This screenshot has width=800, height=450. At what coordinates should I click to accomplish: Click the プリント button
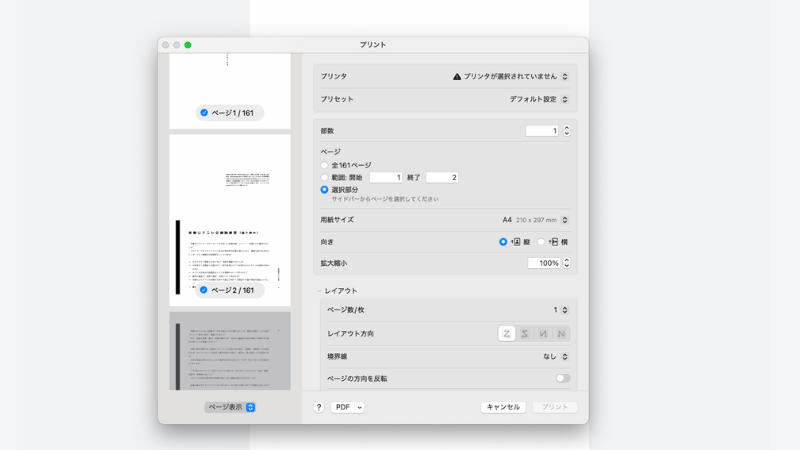tap(555, 407)
